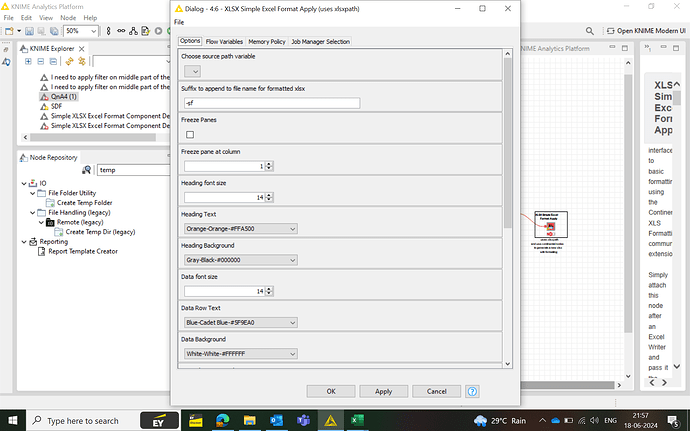
Task: Toggle the Freeze Panes checkbox
Action: click(x=190, y=134)
